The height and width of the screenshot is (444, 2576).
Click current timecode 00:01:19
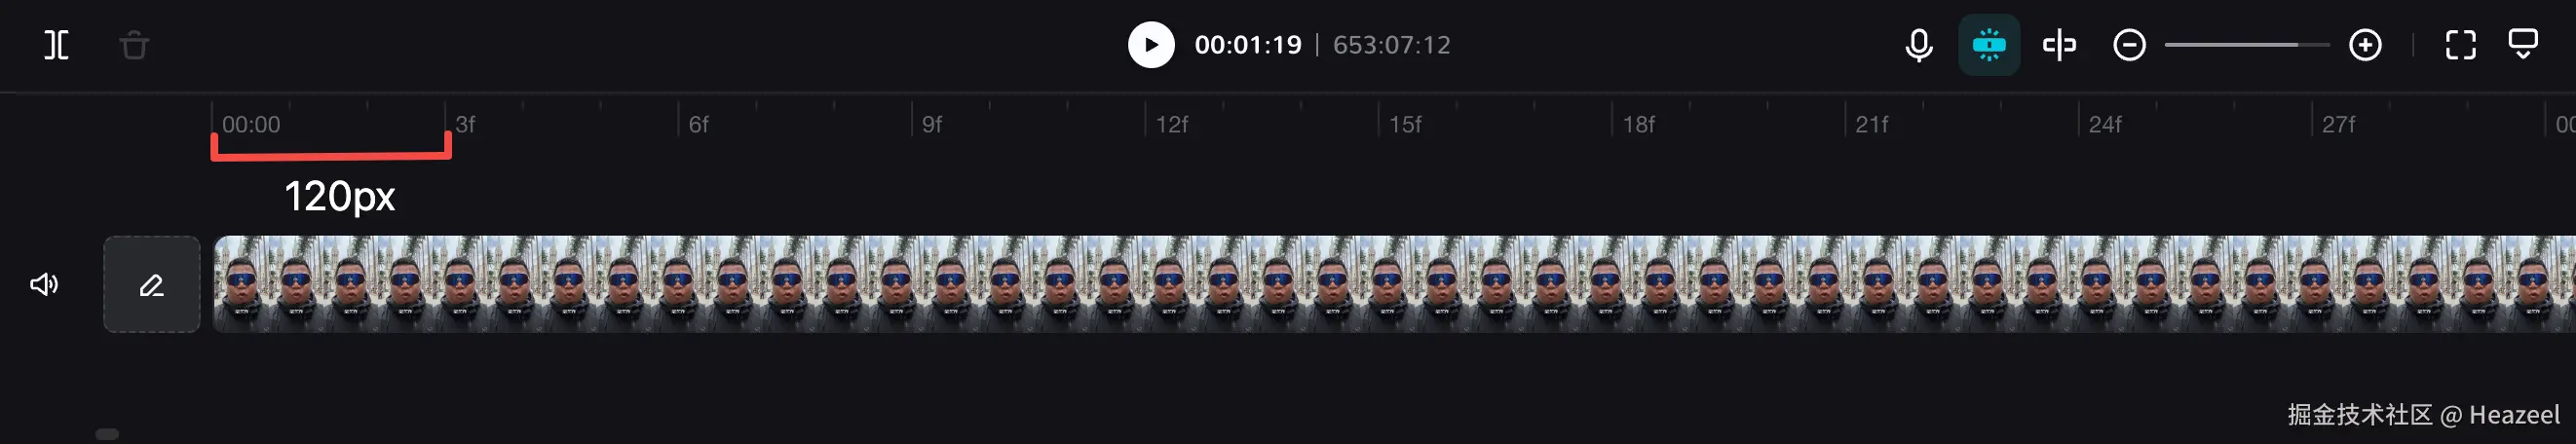[1248, 45]
